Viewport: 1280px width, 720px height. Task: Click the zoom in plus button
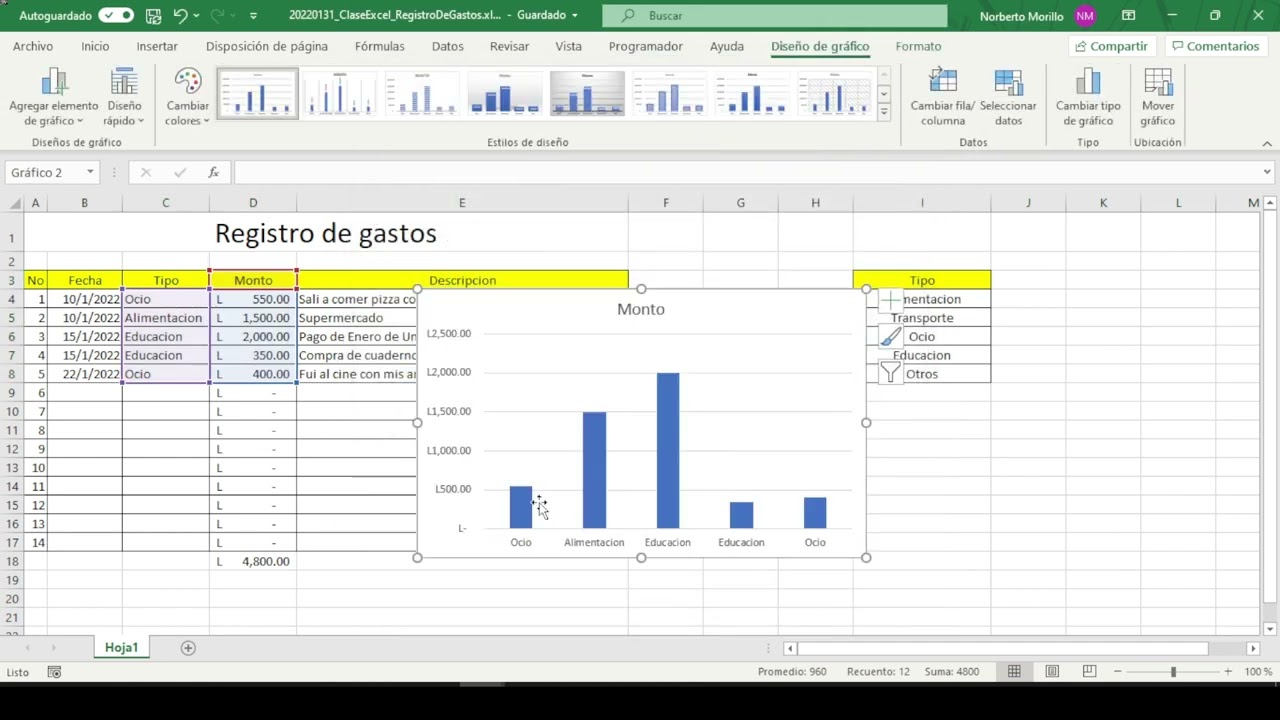click(1228, 672)
